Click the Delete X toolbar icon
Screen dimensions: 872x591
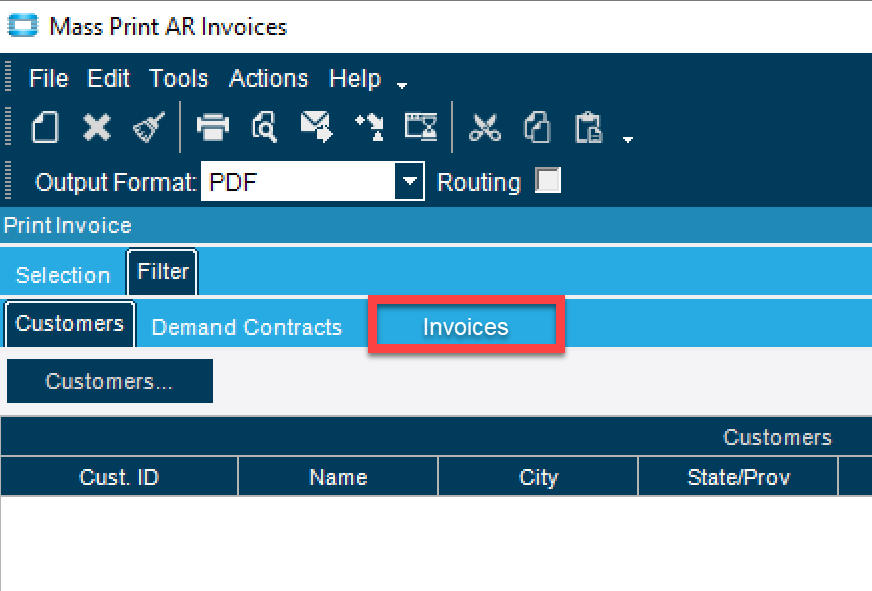coord(97,127)
